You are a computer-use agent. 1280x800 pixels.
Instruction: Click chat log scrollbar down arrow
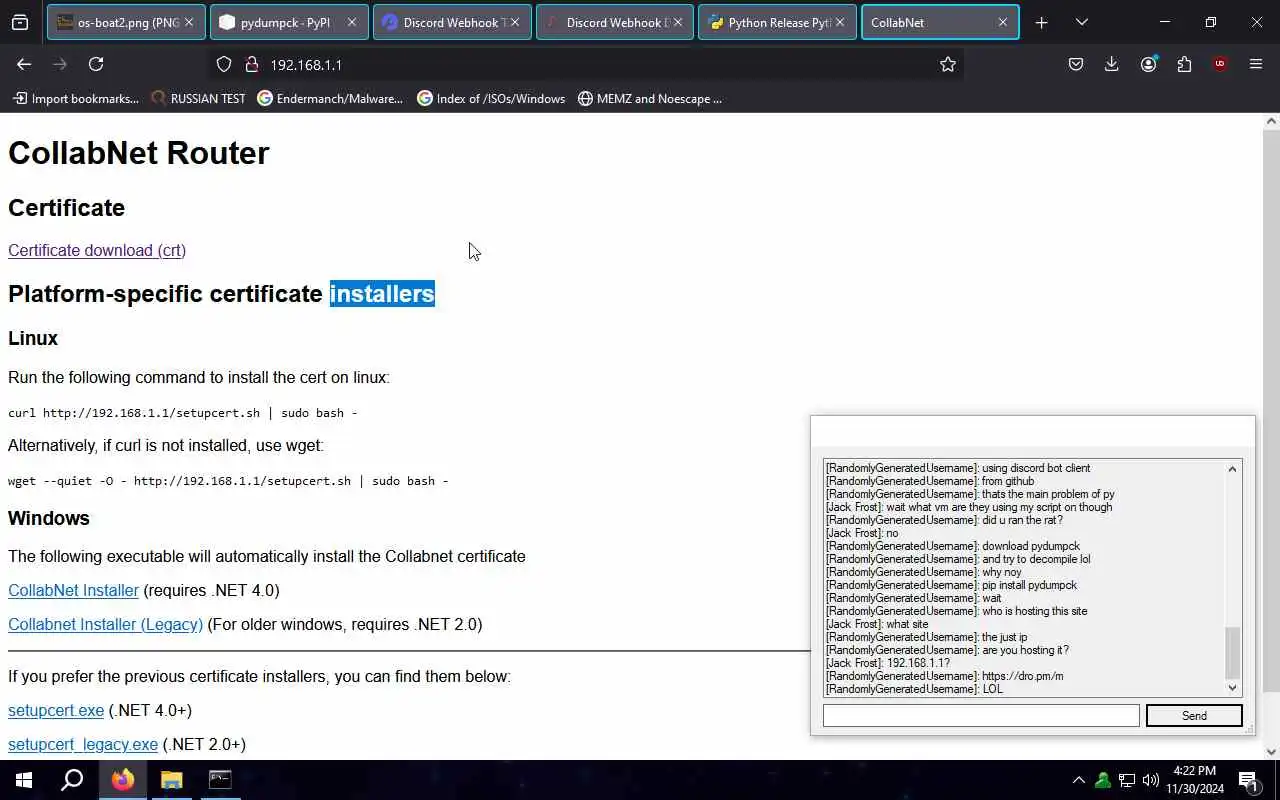click(x=1232, y=688)
